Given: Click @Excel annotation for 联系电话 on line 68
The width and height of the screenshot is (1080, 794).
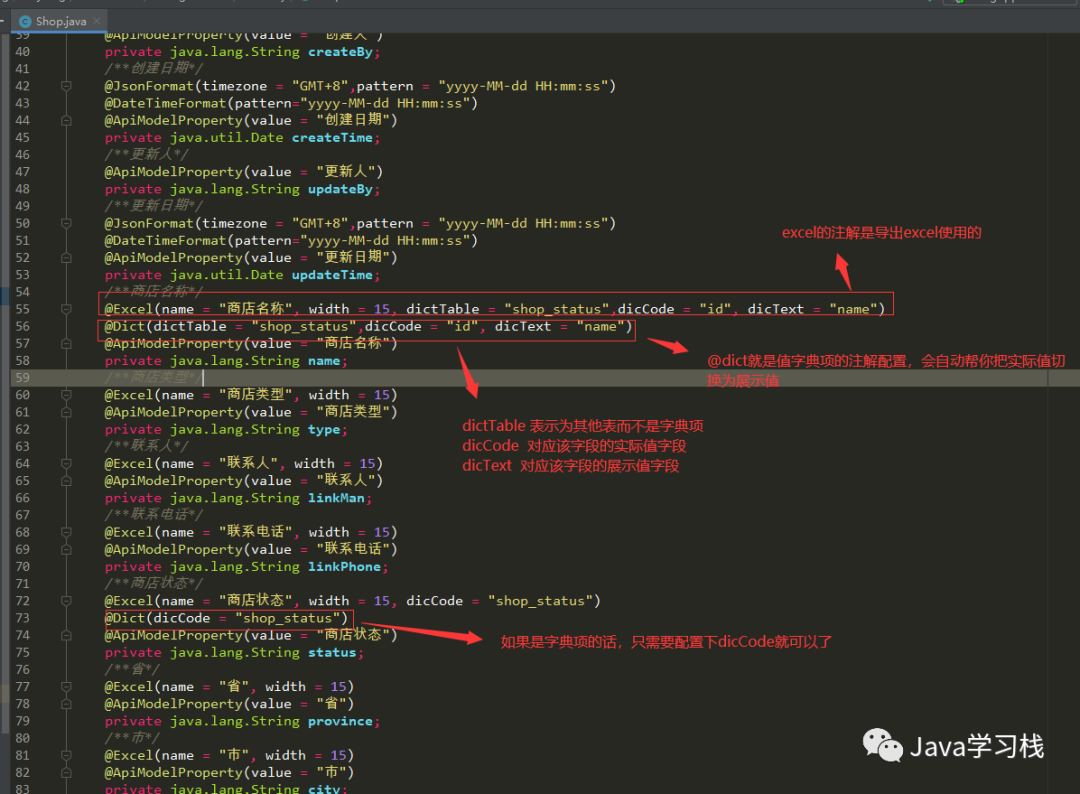Looking at the screenshot, I should pyautogui.click(x=128, y=532).
